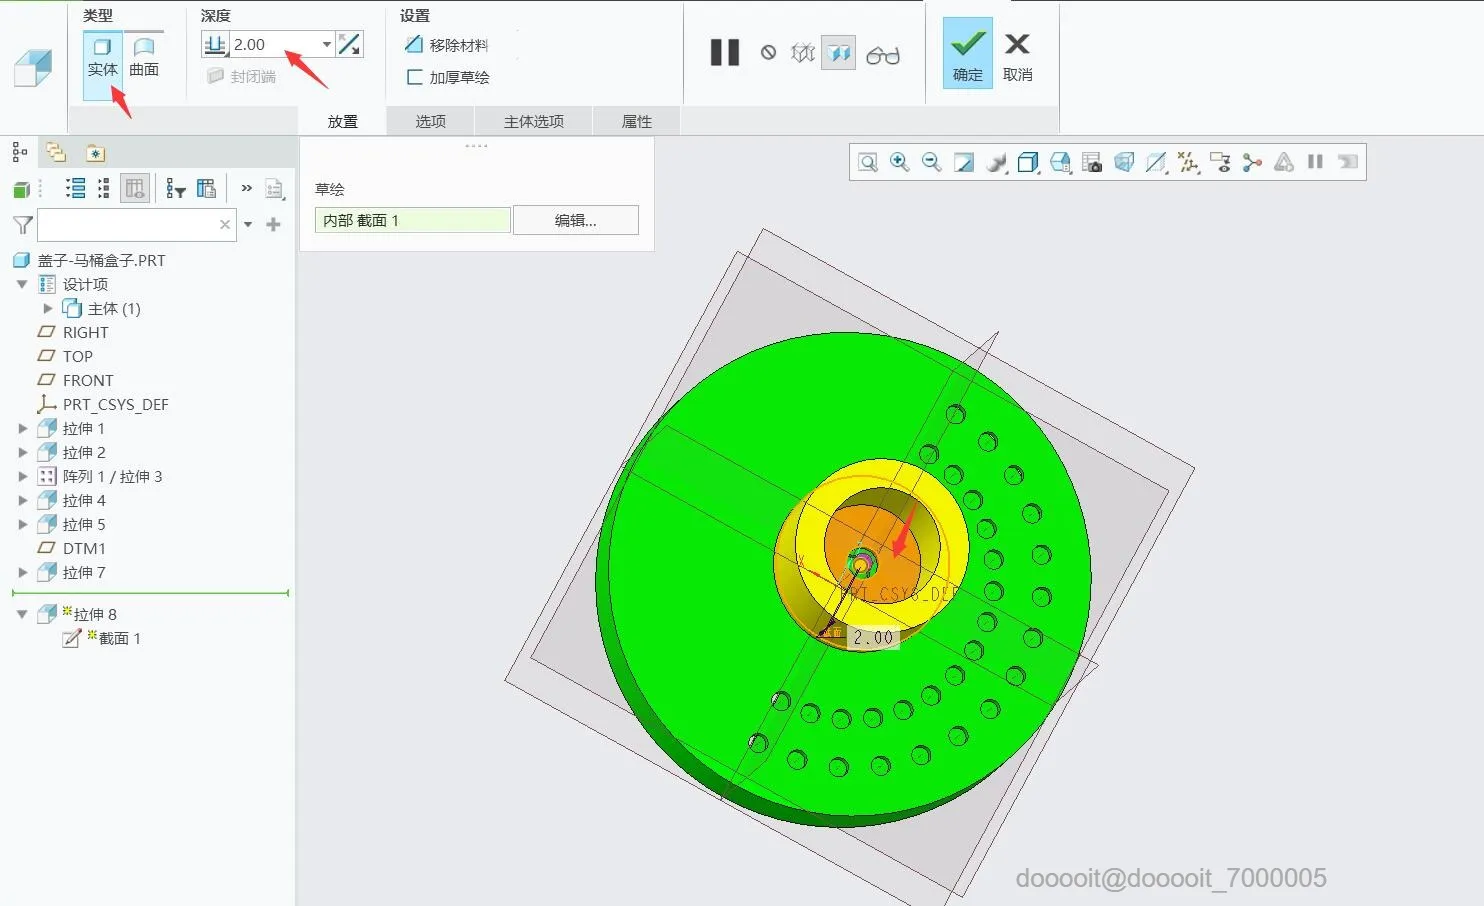Confirm the extrude with 确定

pos(968,53)
